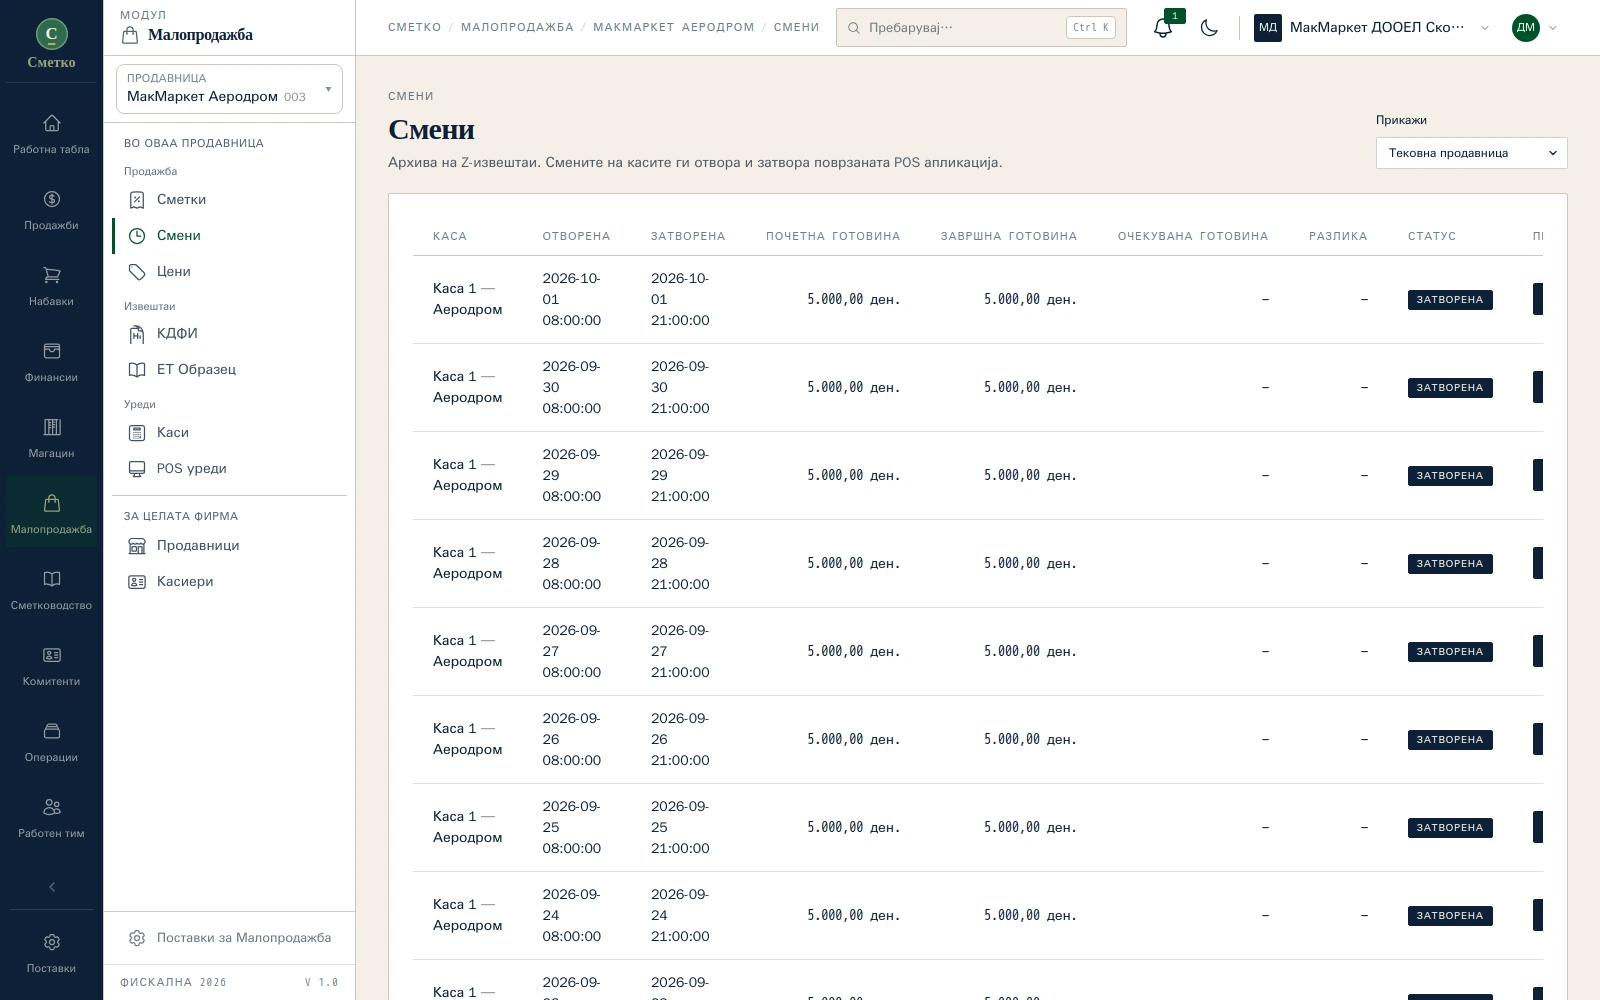The height and width of the screenshot is (1000, 1600).
Task: Open the Прикажи Тековна продавница dropdown
Action: [1471, 153]
